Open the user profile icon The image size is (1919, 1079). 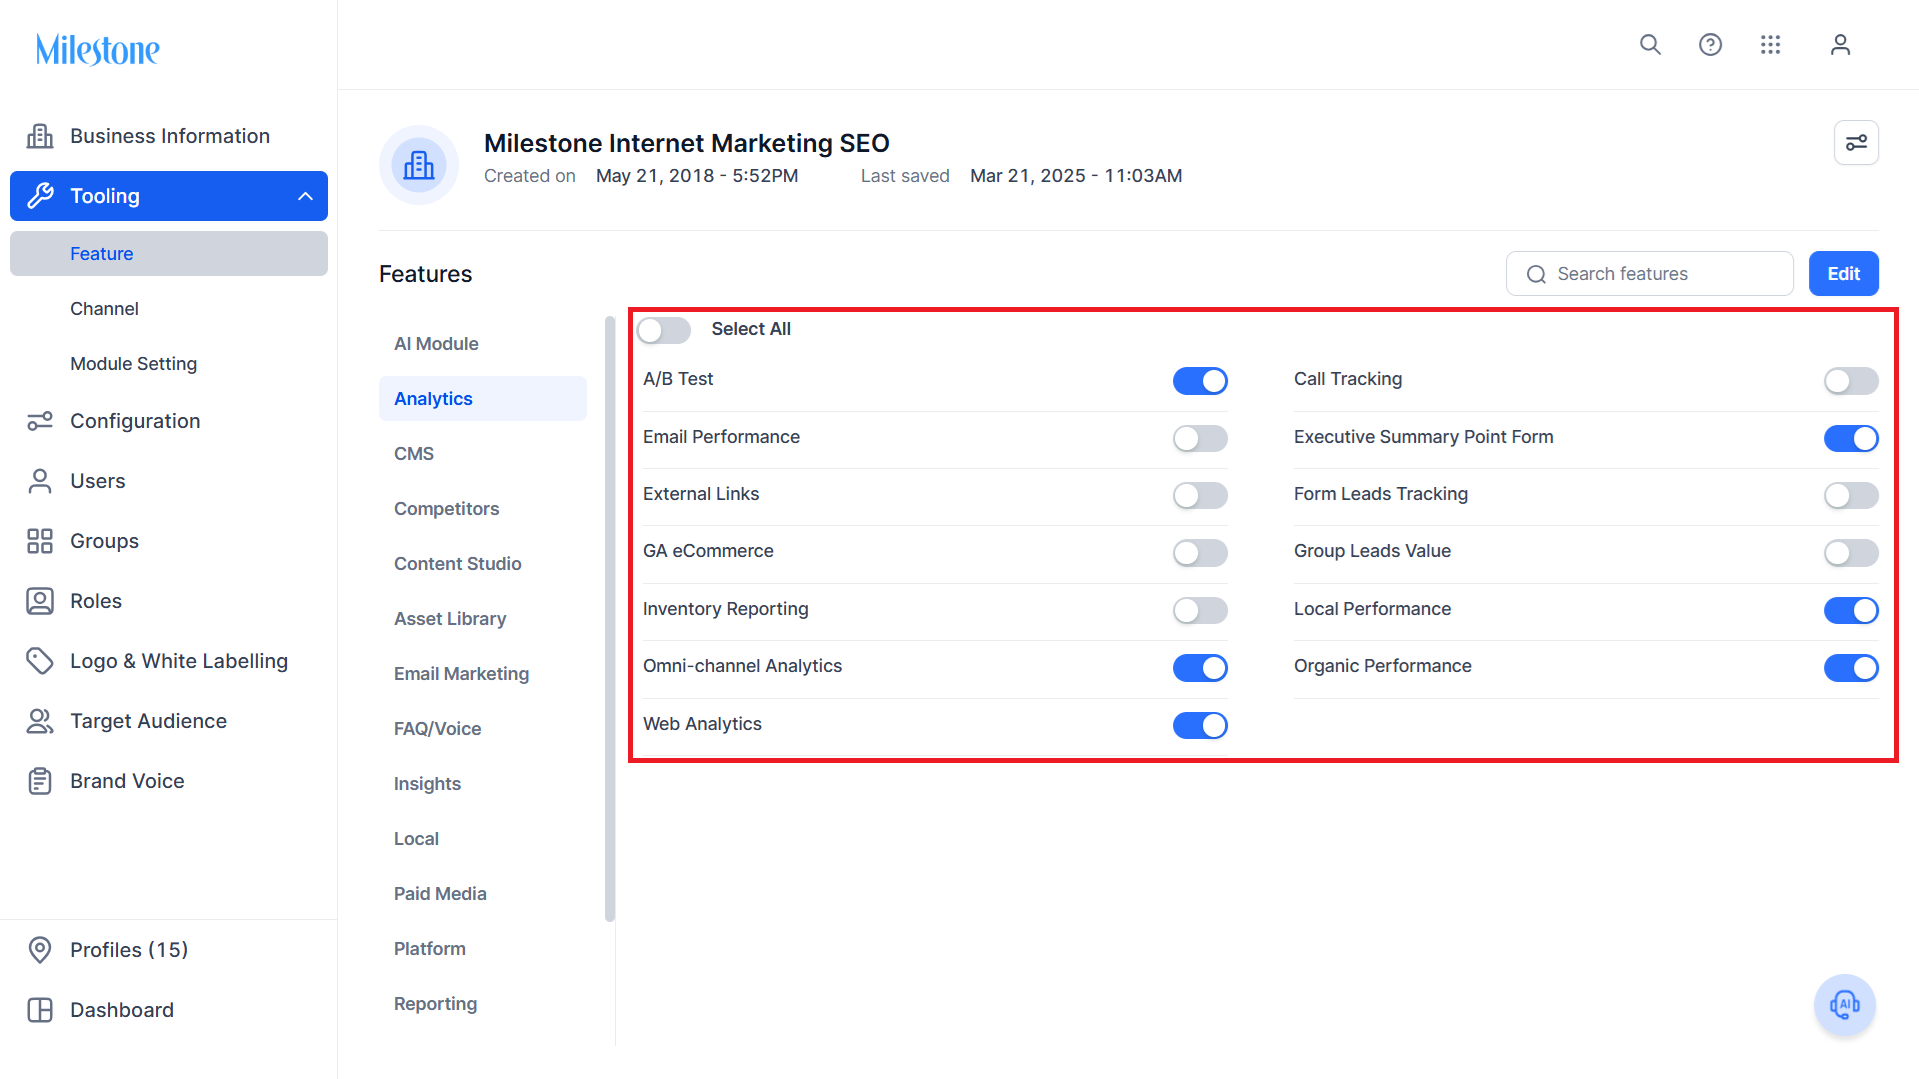pos(1840,45)
